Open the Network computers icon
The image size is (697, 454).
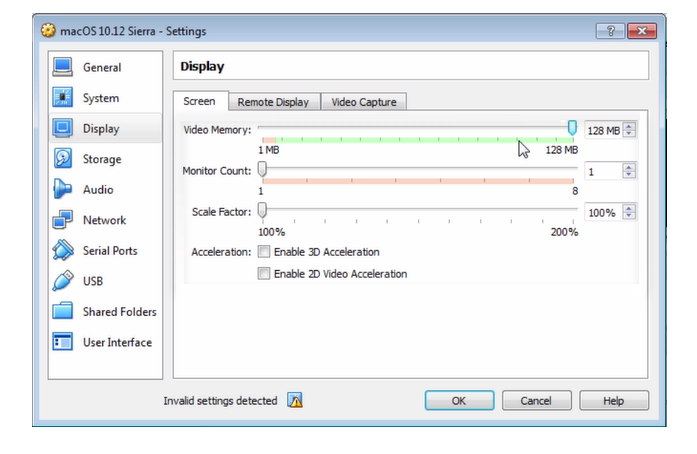coord(62,220)
